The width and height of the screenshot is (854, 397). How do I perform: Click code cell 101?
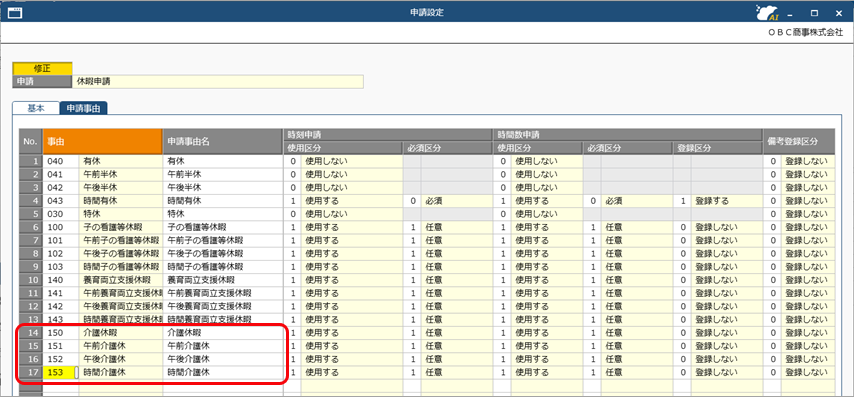[x=61, y=240]
